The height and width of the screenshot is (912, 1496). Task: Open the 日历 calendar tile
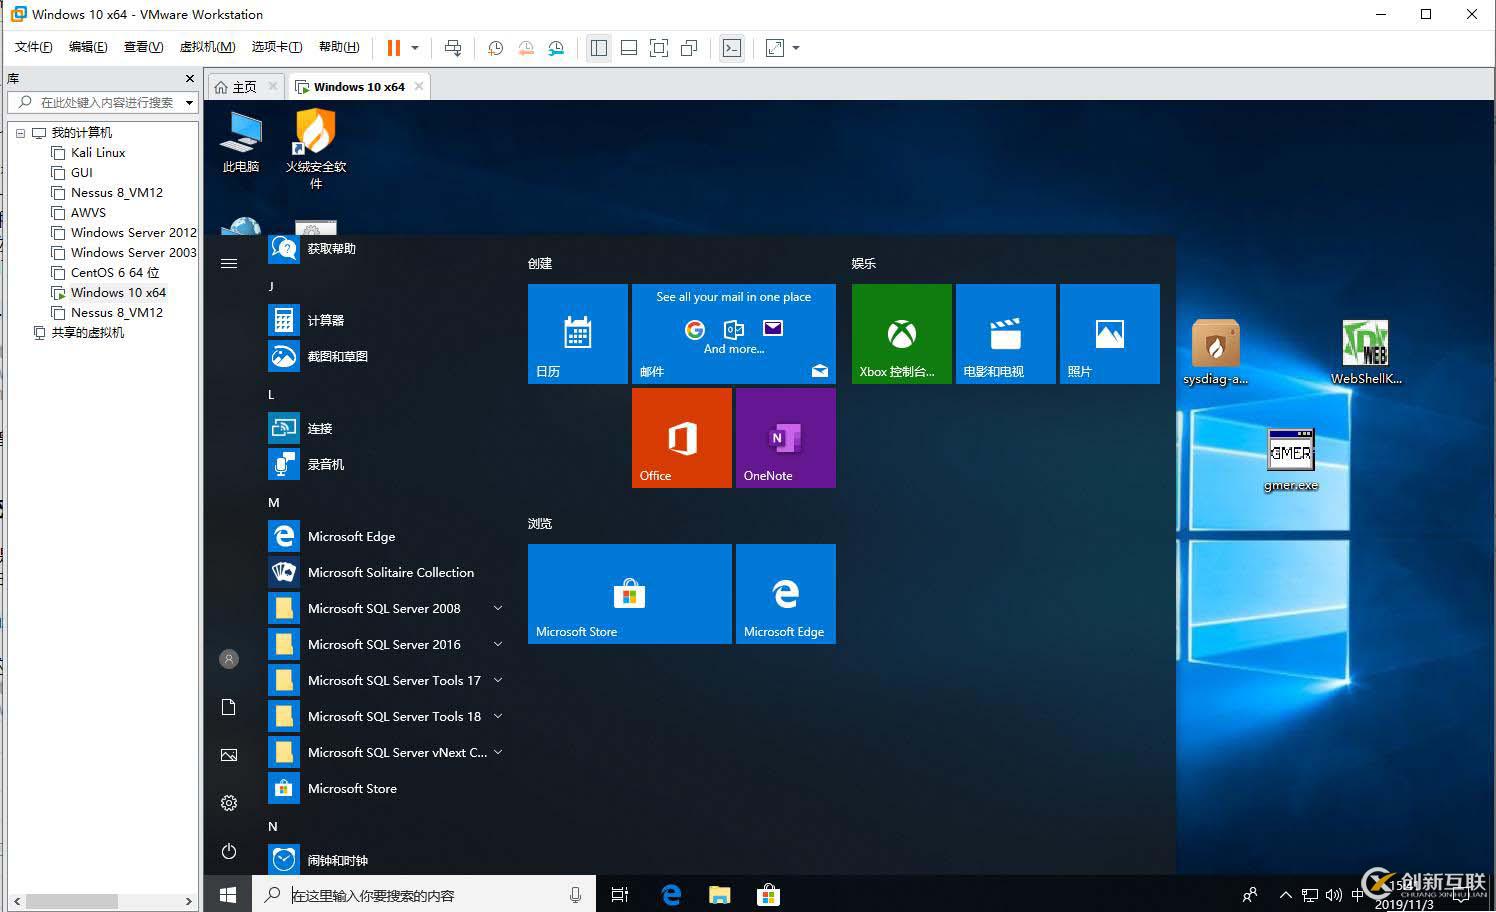pos(578,334)
